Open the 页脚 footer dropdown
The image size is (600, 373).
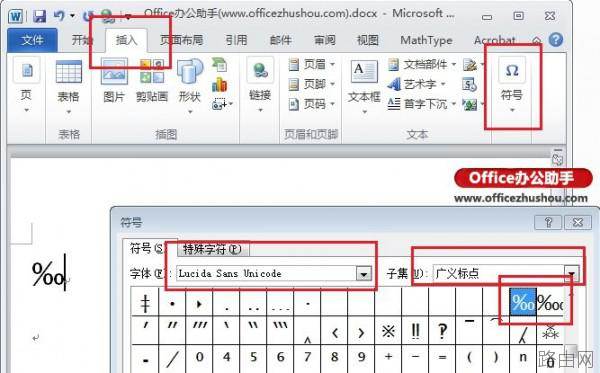point(311,84)
